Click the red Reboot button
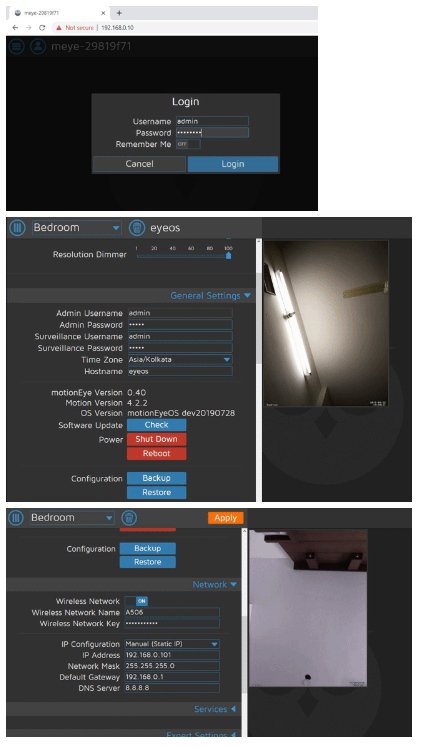 coord(156,454)
